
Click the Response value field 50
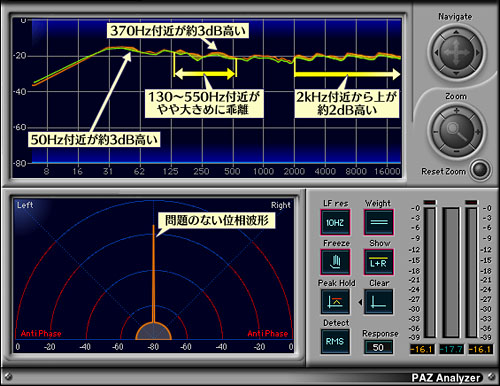pos(378,347)
